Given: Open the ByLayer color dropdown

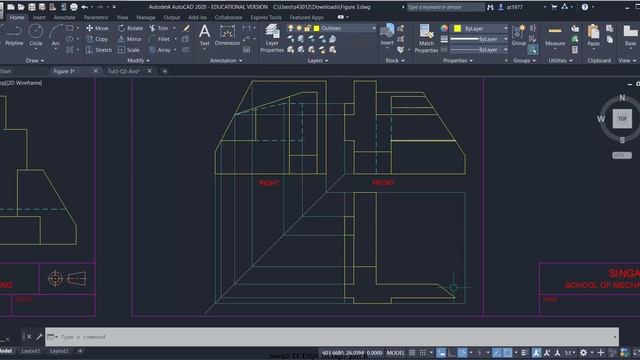Looking at the screenshot, I should [480, 28].
